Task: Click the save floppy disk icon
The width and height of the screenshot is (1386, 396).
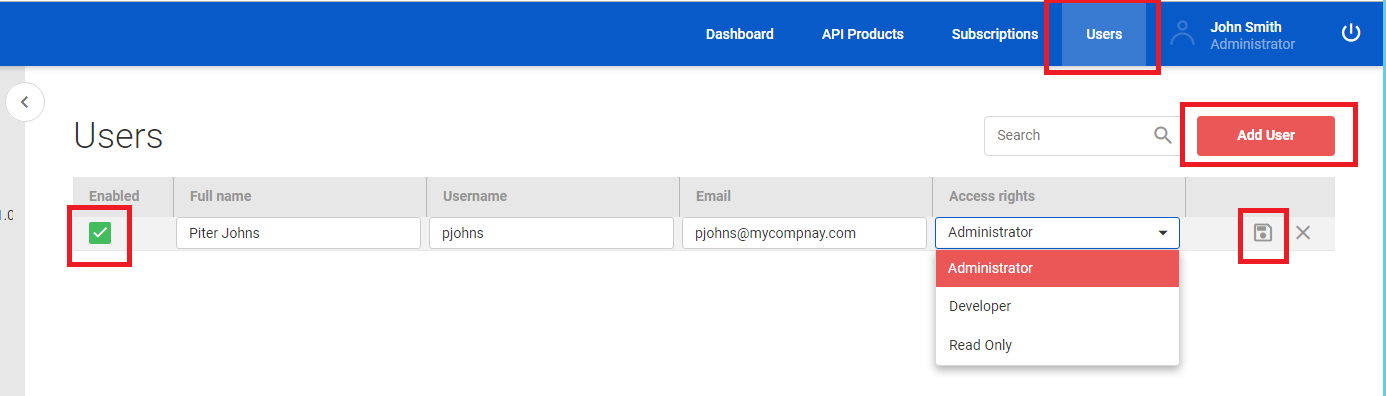Action: click(1263, 233)
